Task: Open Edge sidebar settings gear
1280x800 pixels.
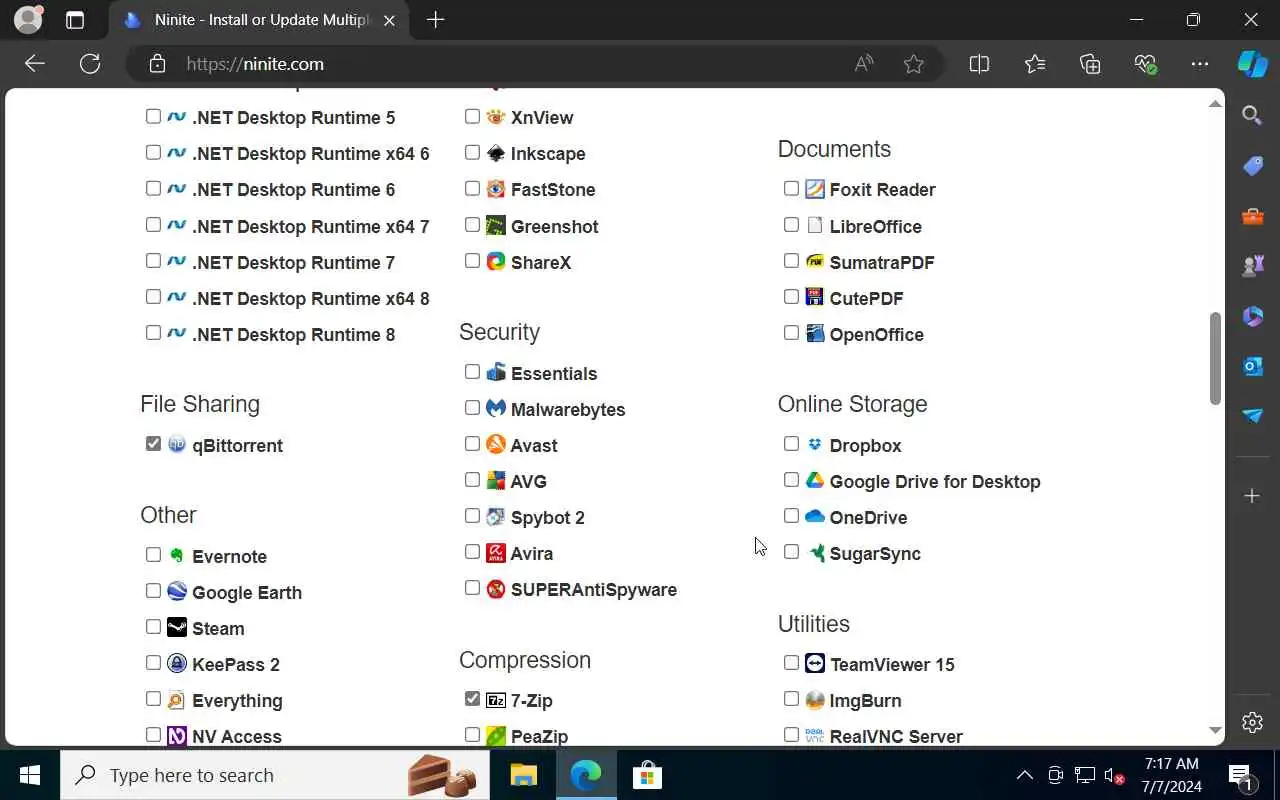Action: pos(1252,722)
